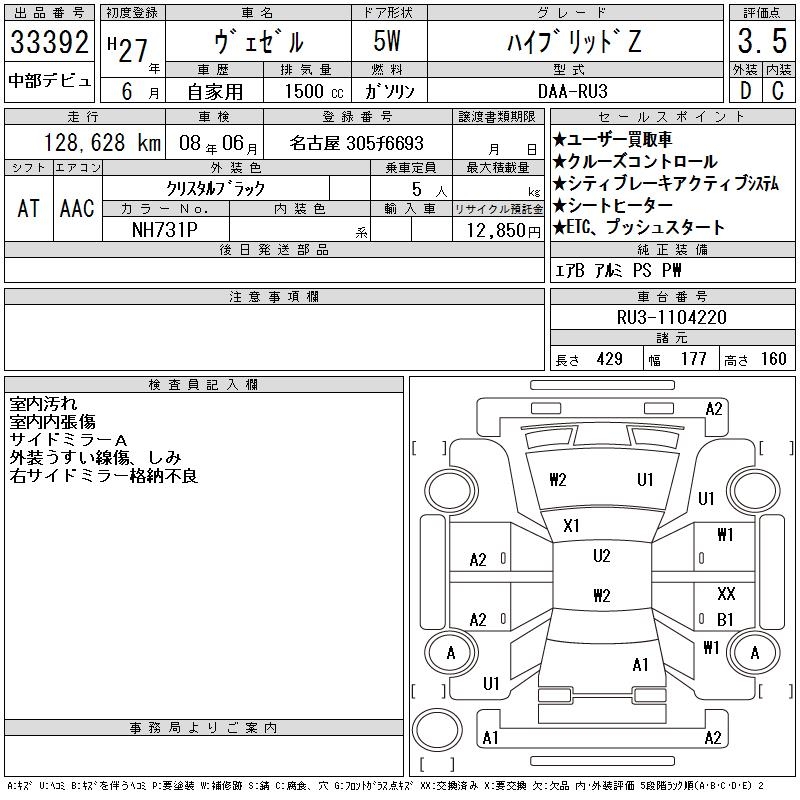
Task: Select sales point ★シティブレーキアクティブシステム
Action: (665, 183)
